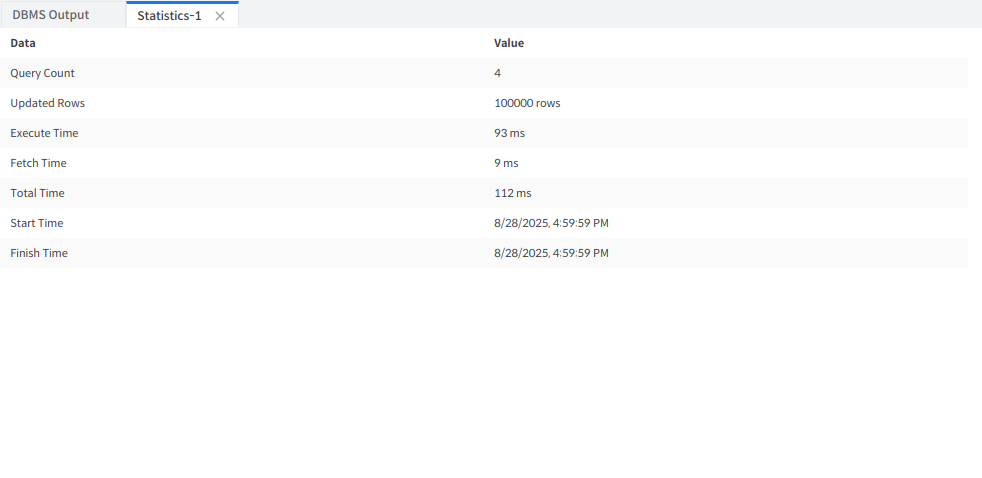Select the Finish Time label

pyautogui.click(x=39, y=253)
